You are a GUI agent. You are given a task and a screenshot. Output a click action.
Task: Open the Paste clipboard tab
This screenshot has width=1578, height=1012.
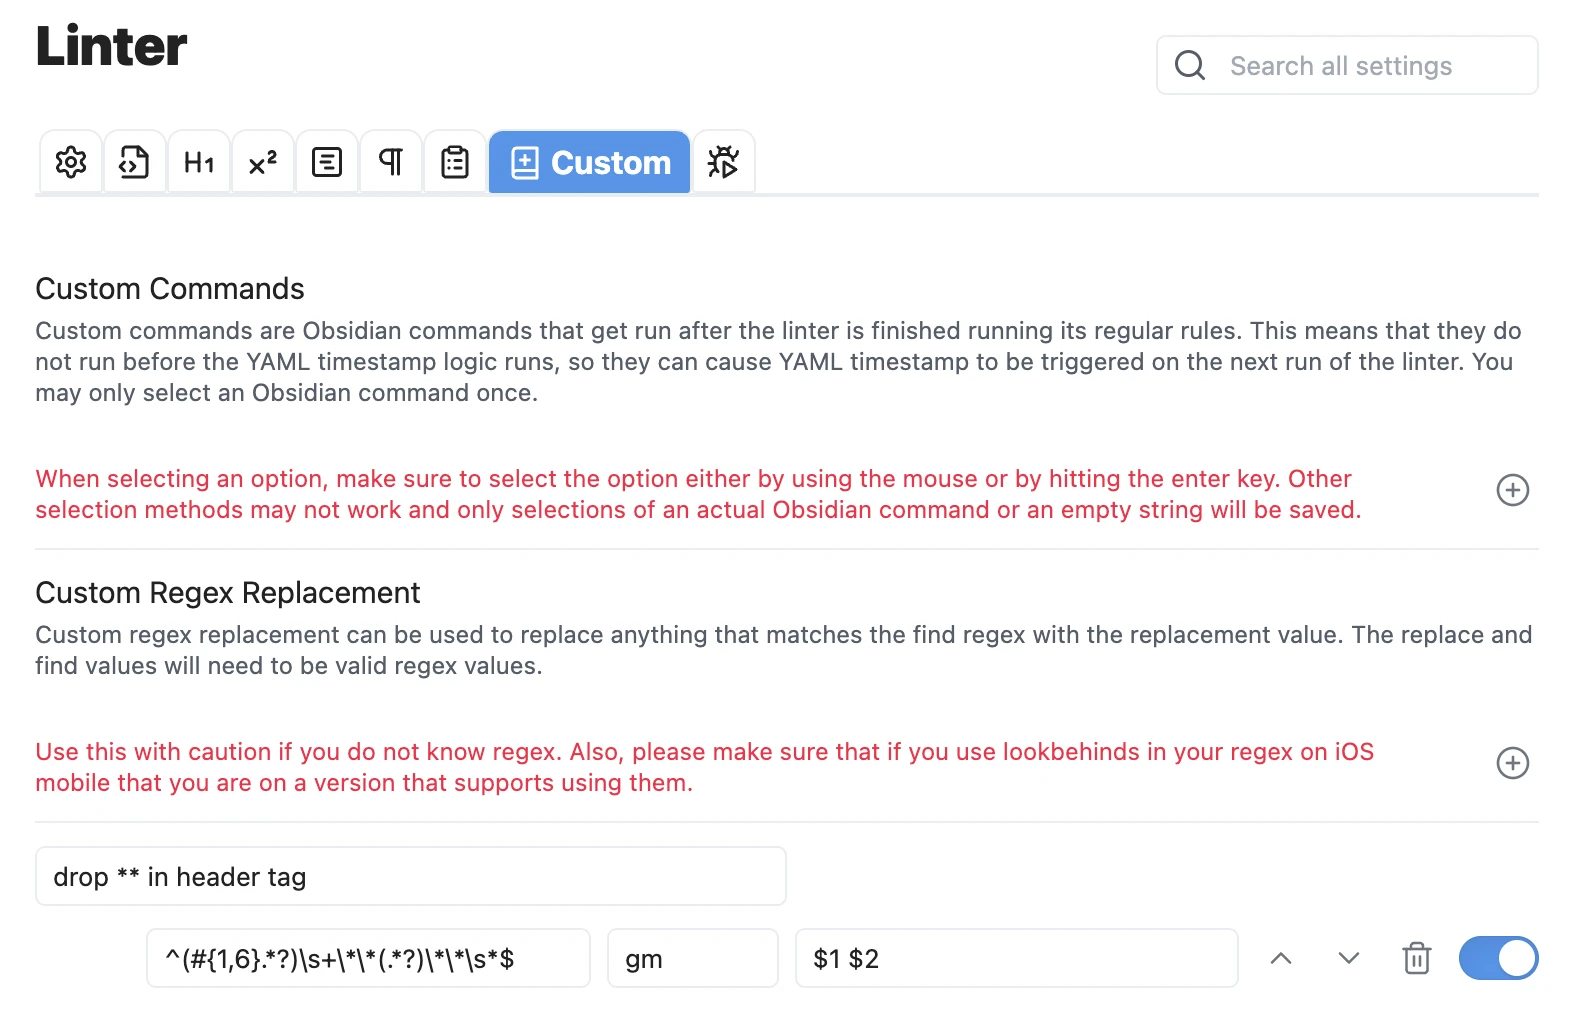click(455, 162)
